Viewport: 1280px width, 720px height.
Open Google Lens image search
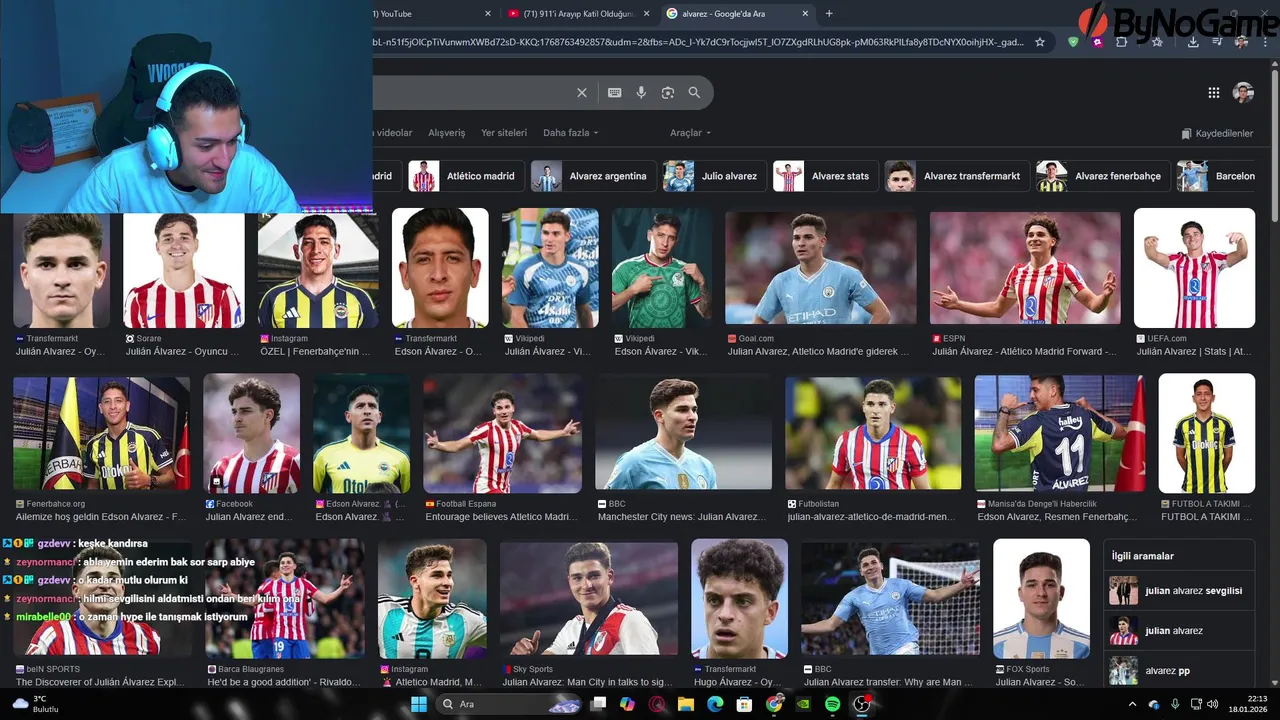coord(668,92)
